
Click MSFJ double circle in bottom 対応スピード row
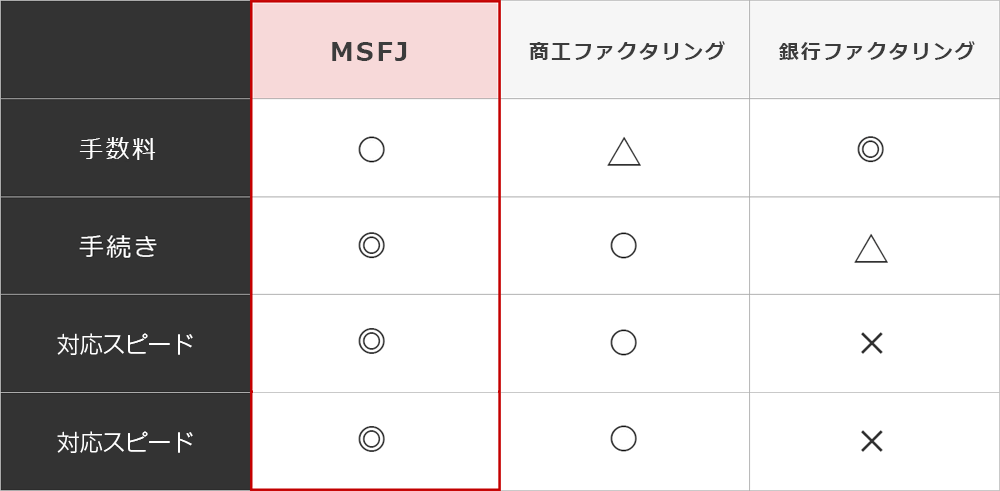tap(371, 439)
